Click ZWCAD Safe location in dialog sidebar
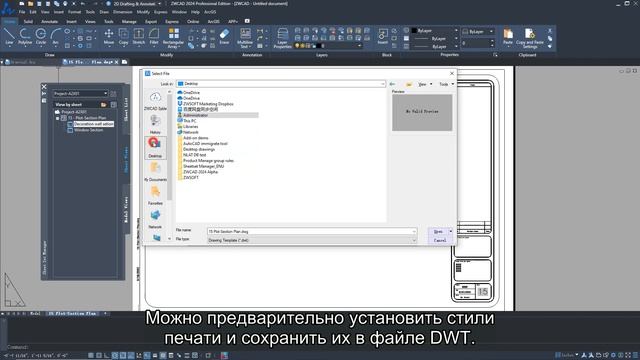This screenshot has width=640, height=360. [x=155, y=101]
